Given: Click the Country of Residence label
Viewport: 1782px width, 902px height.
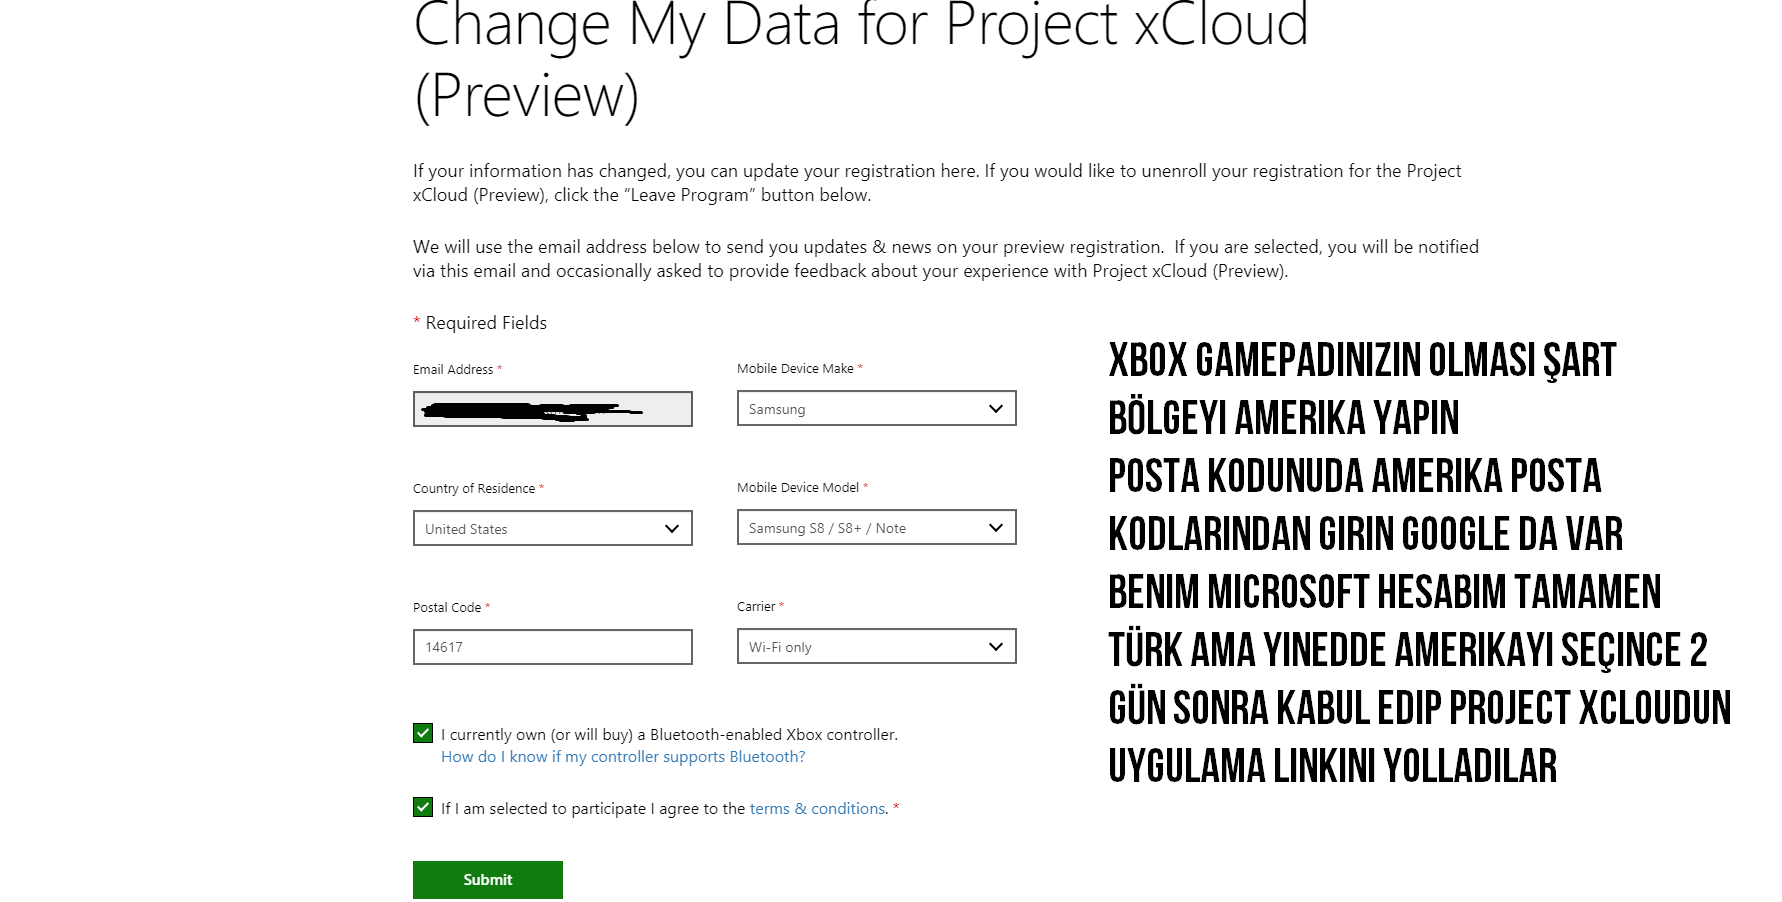Looking at the screenshot, I should (x=474, y=488).
